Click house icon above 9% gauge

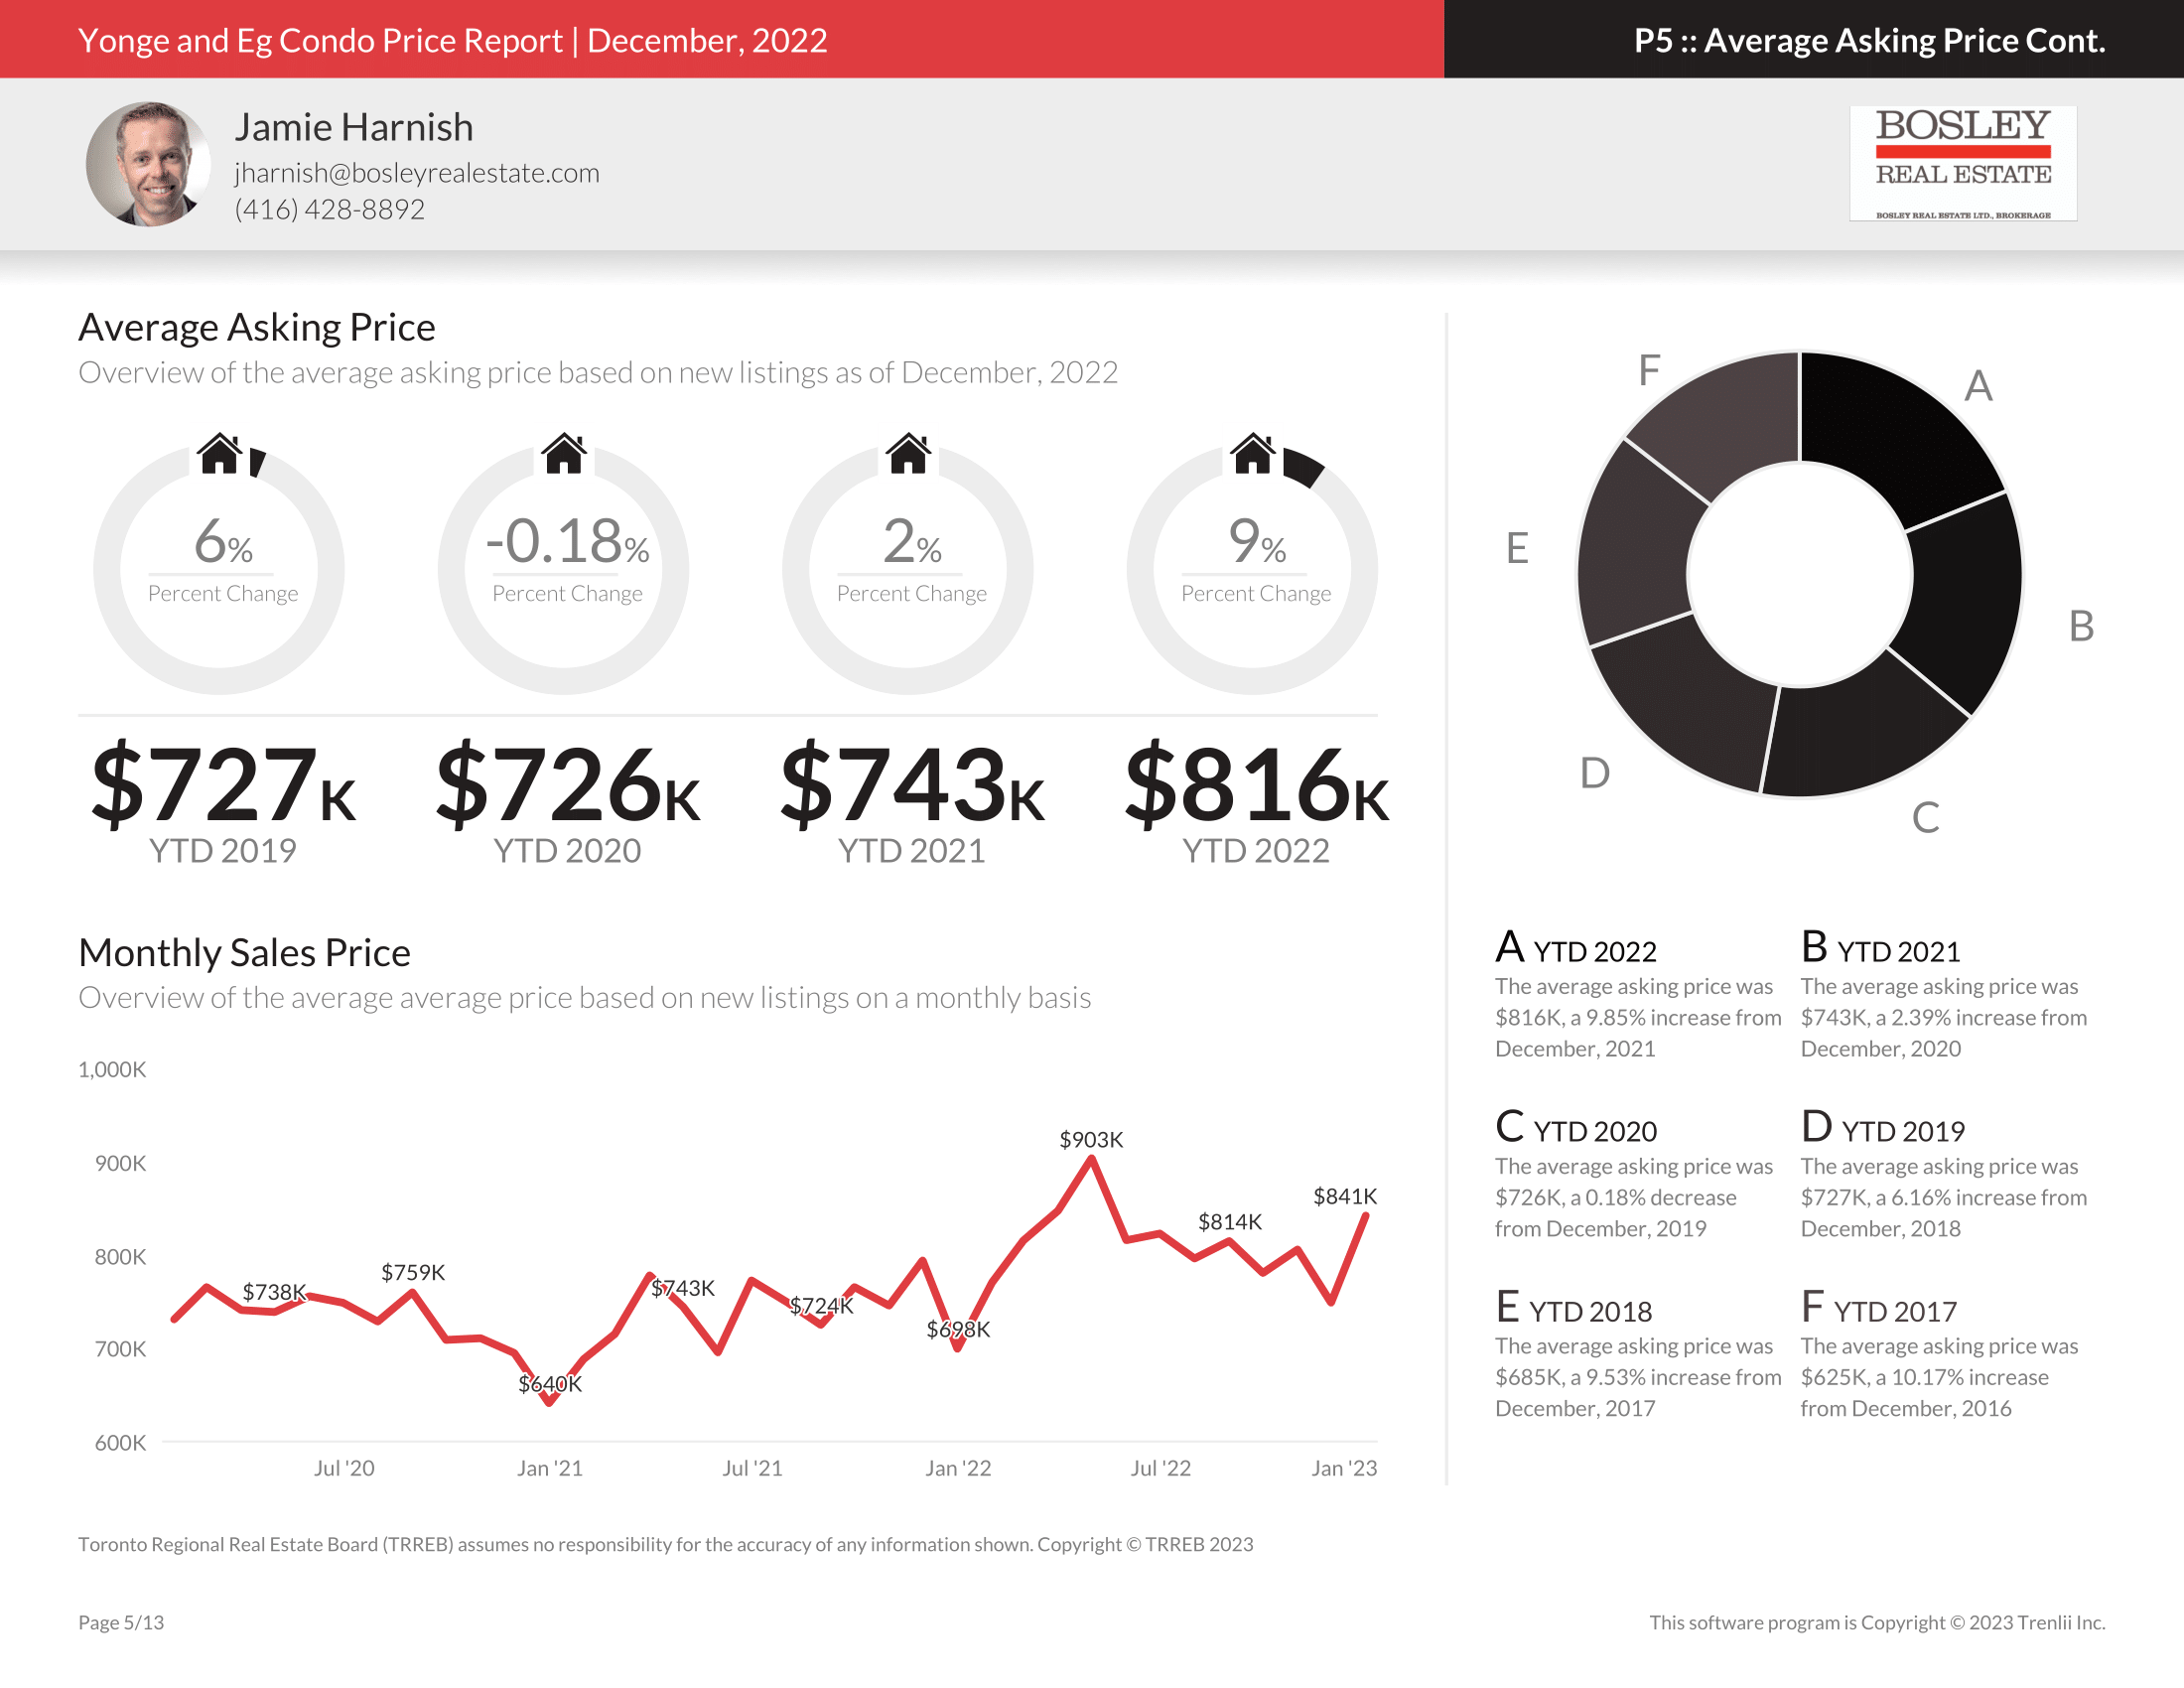pos(1252,454)
